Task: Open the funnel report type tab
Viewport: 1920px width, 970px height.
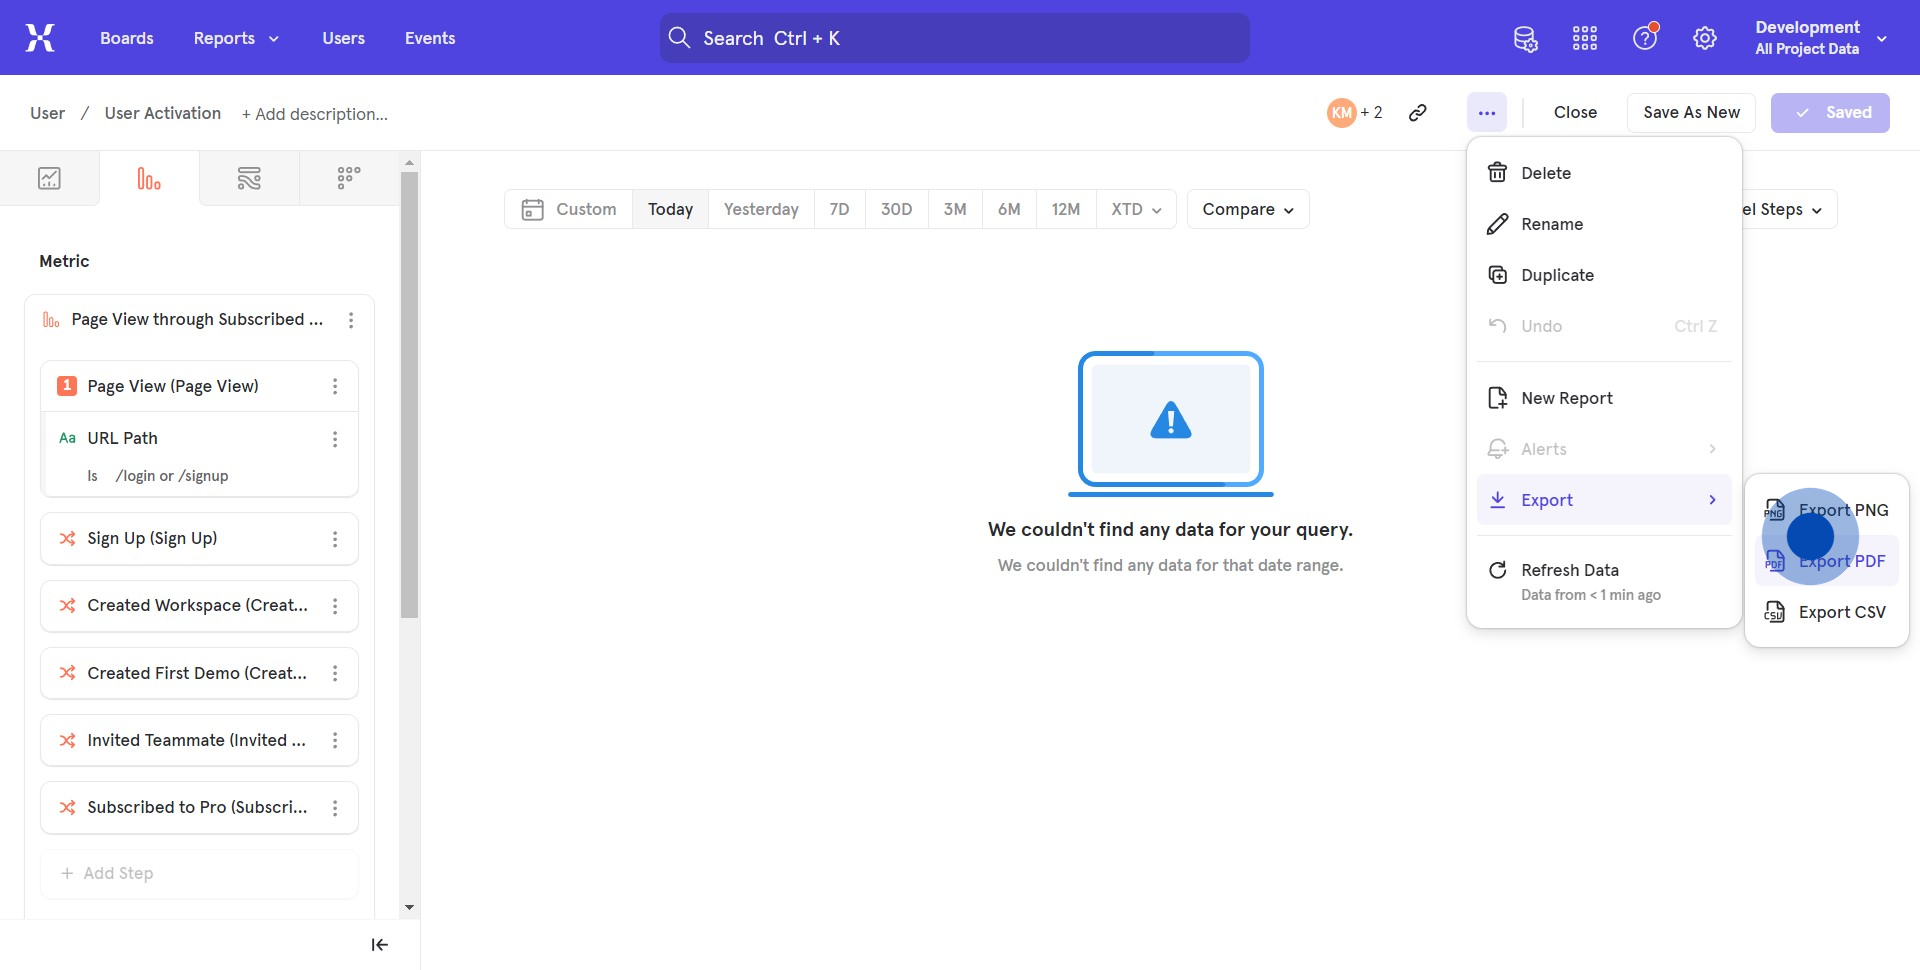Action: click(x=149, y=179)
